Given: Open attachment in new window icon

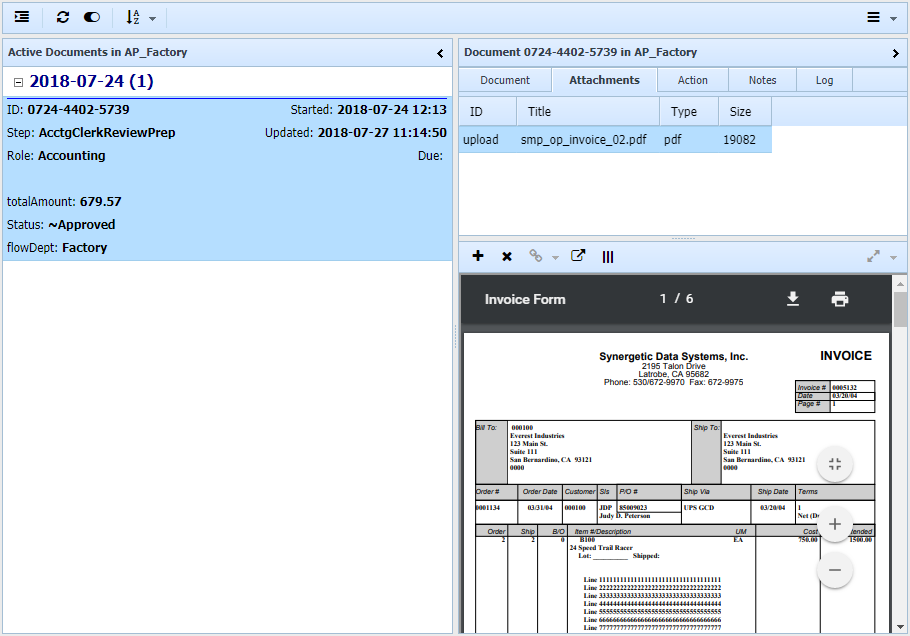Looking at the screenshot, I should point(577,256).
